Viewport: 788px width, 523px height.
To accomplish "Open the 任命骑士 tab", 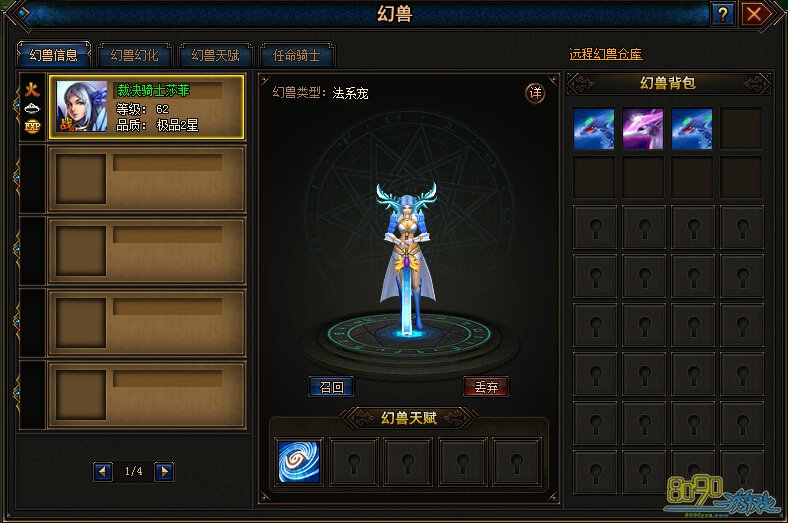I will pyautogui.click(x=297, y=55).
